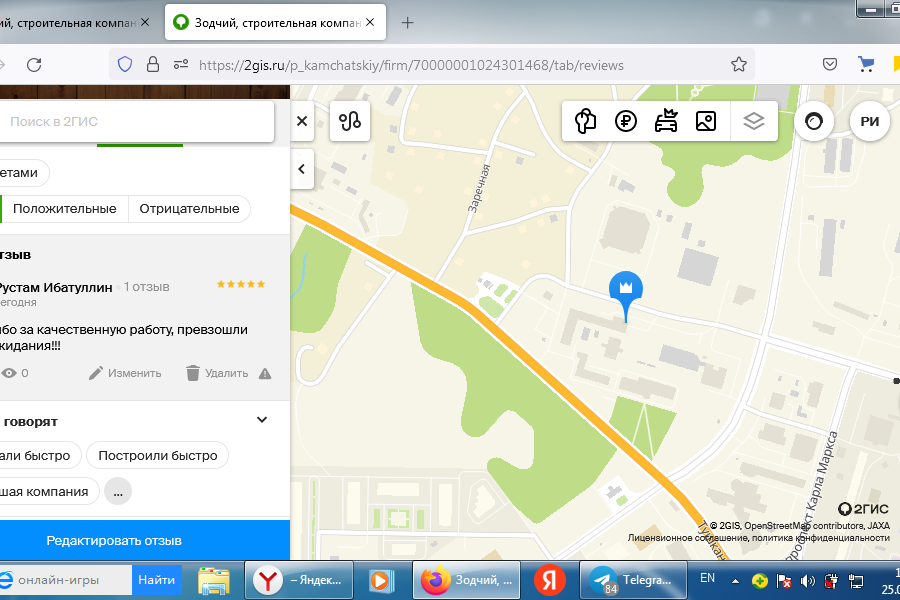This screenshot has width=900, height=600.
Task: Open the map layers stack icon
Action: [x=754, y=121]
